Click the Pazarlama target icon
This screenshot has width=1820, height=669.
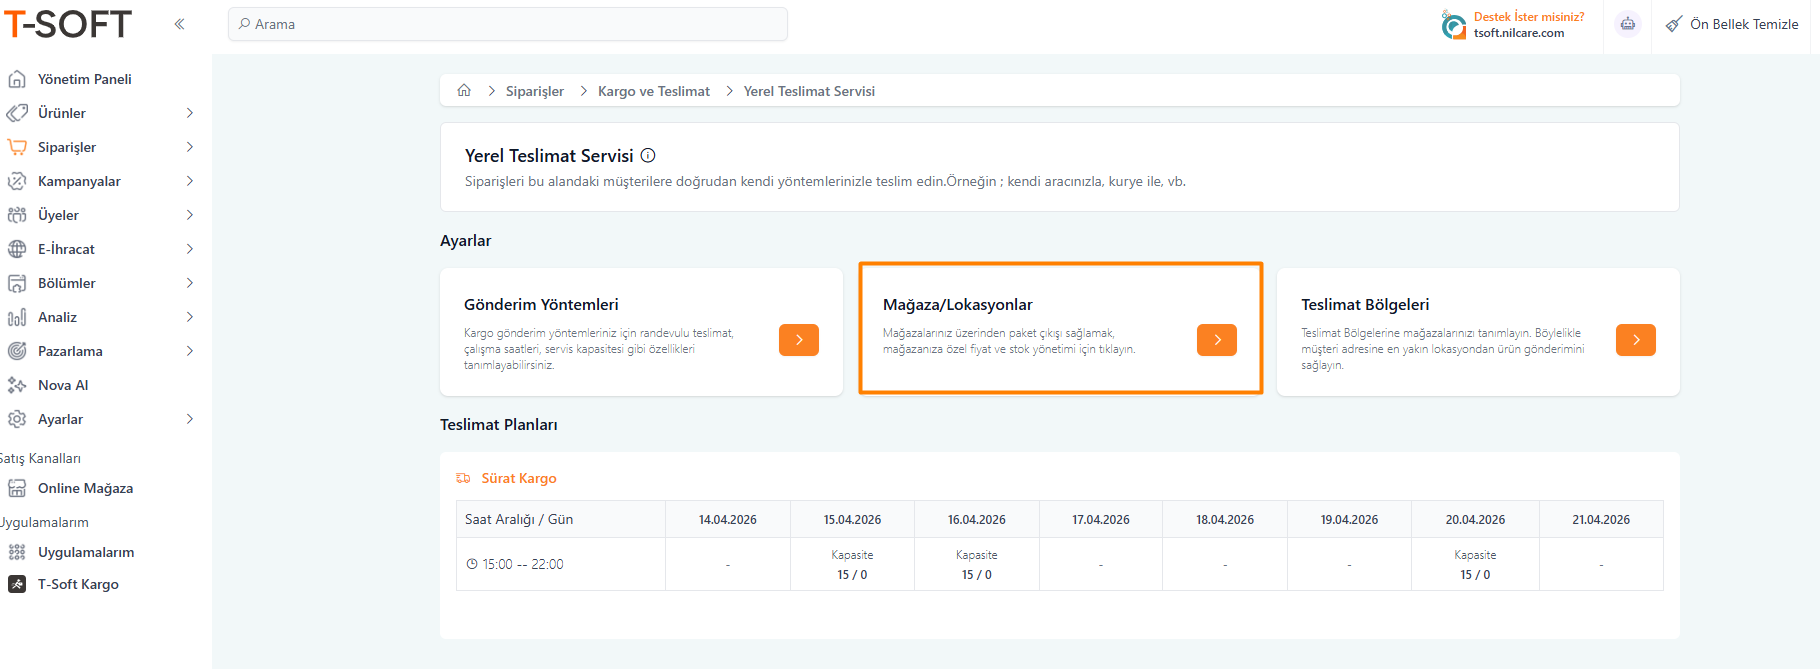coord(17,351)
